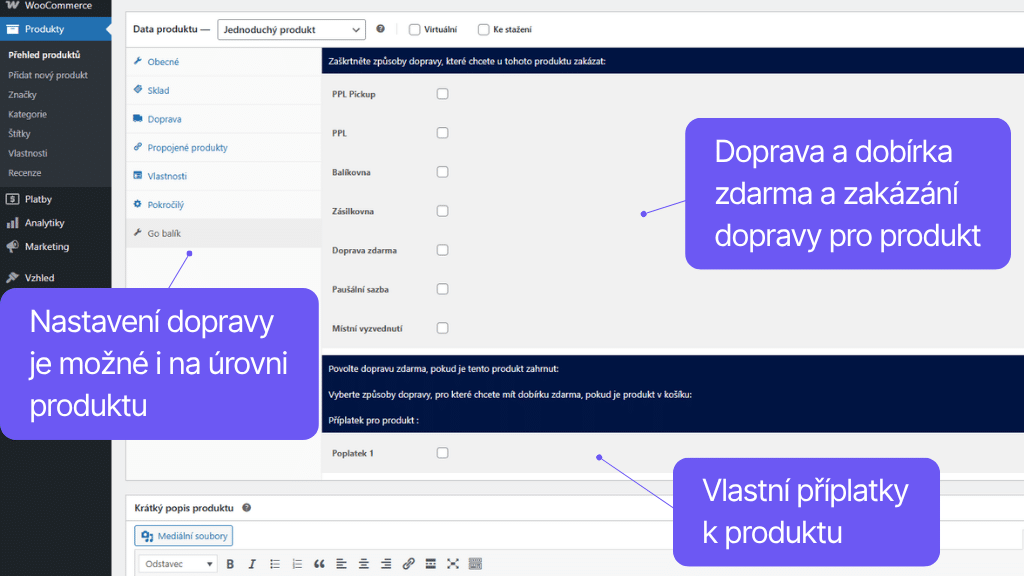This screenshot has height=576, width=1024.
Task: Insert a numbered list
Action: point(297,563)
